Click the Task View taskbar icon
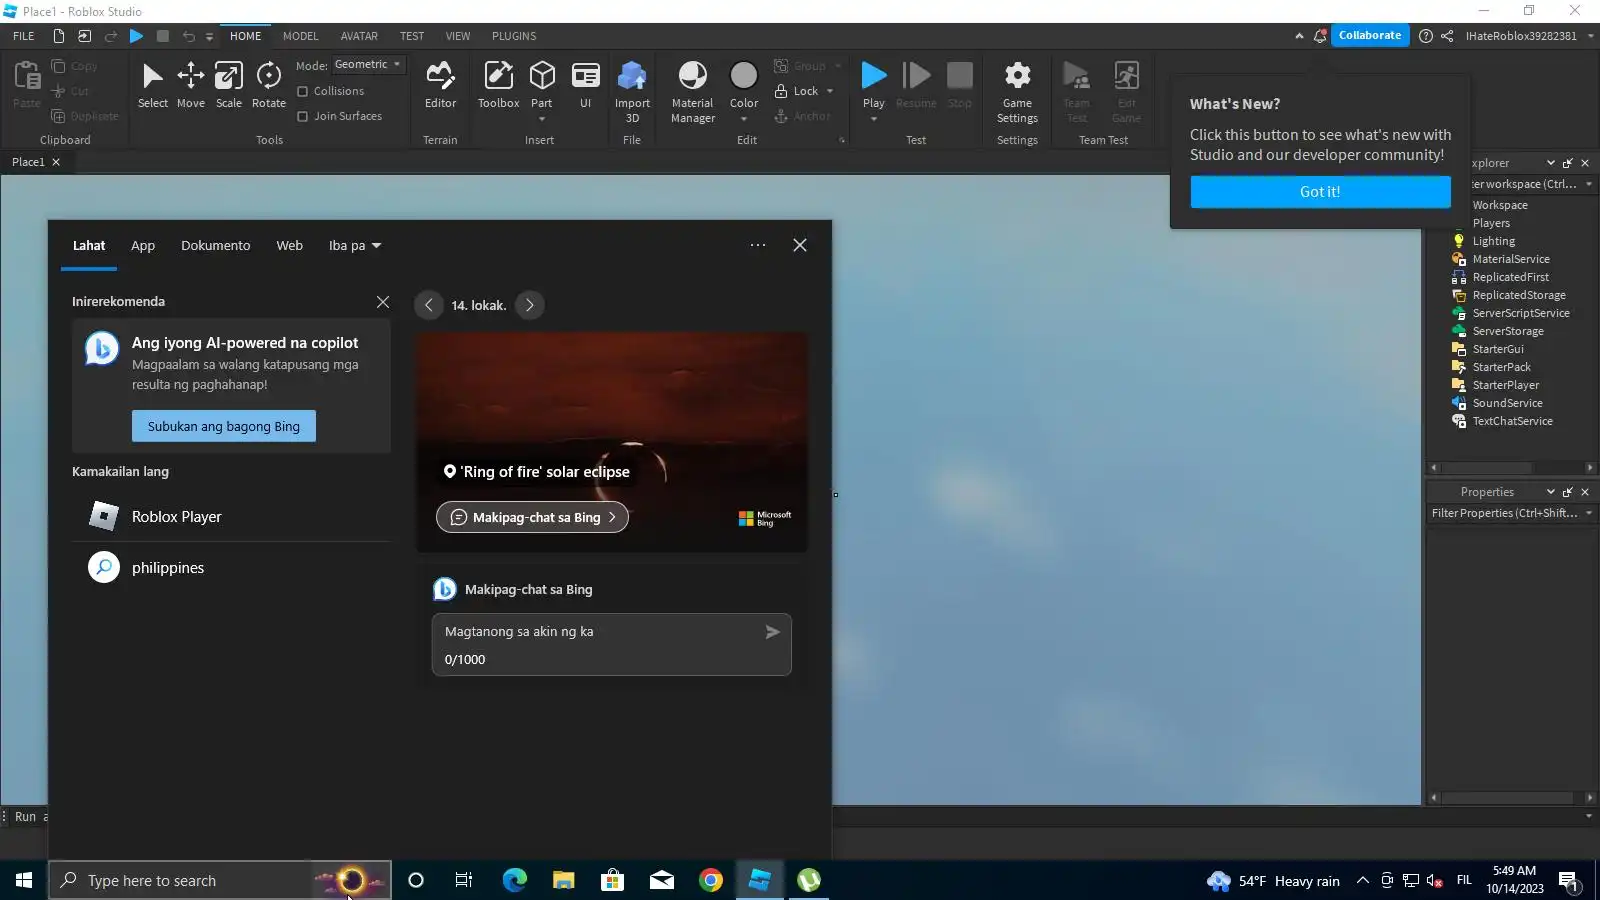Image resolution: width=1600 pixels, height=900 pixels. pyautogui.click(x=464, y=880)
